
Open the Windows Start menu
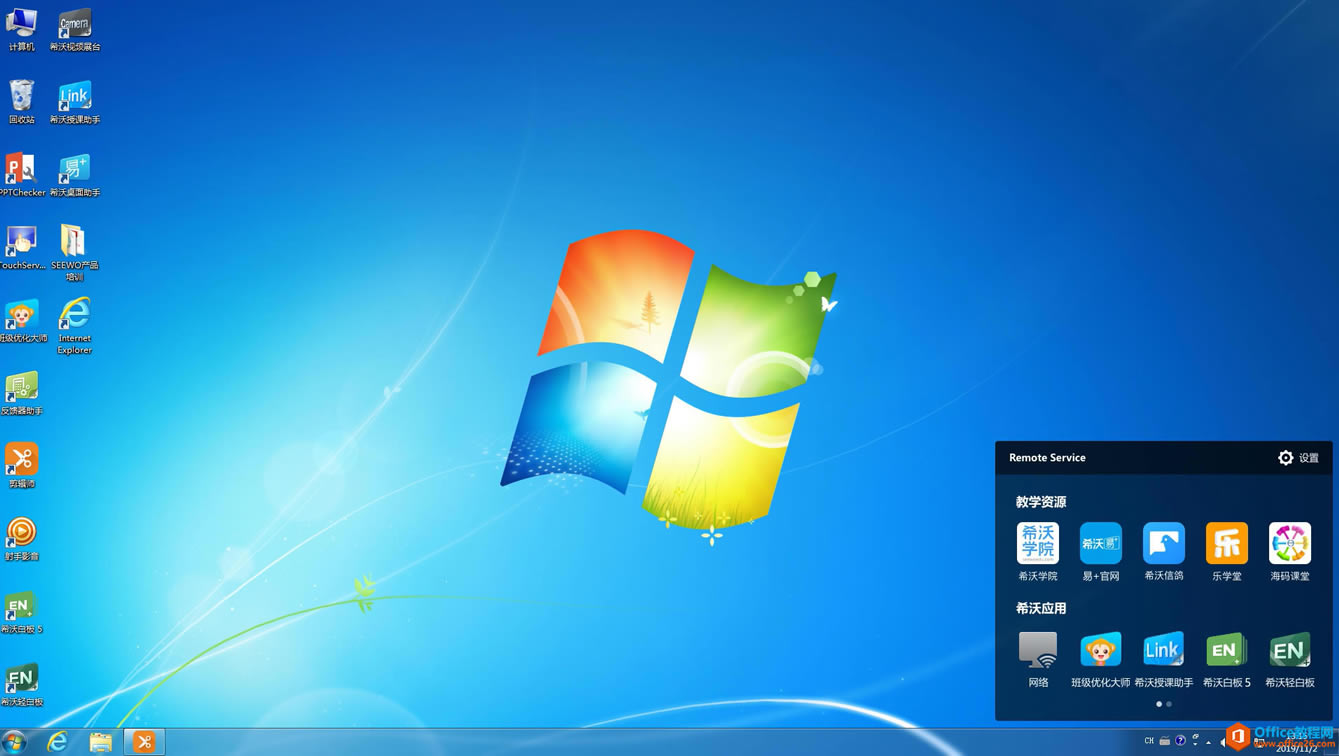pos(14,742)
